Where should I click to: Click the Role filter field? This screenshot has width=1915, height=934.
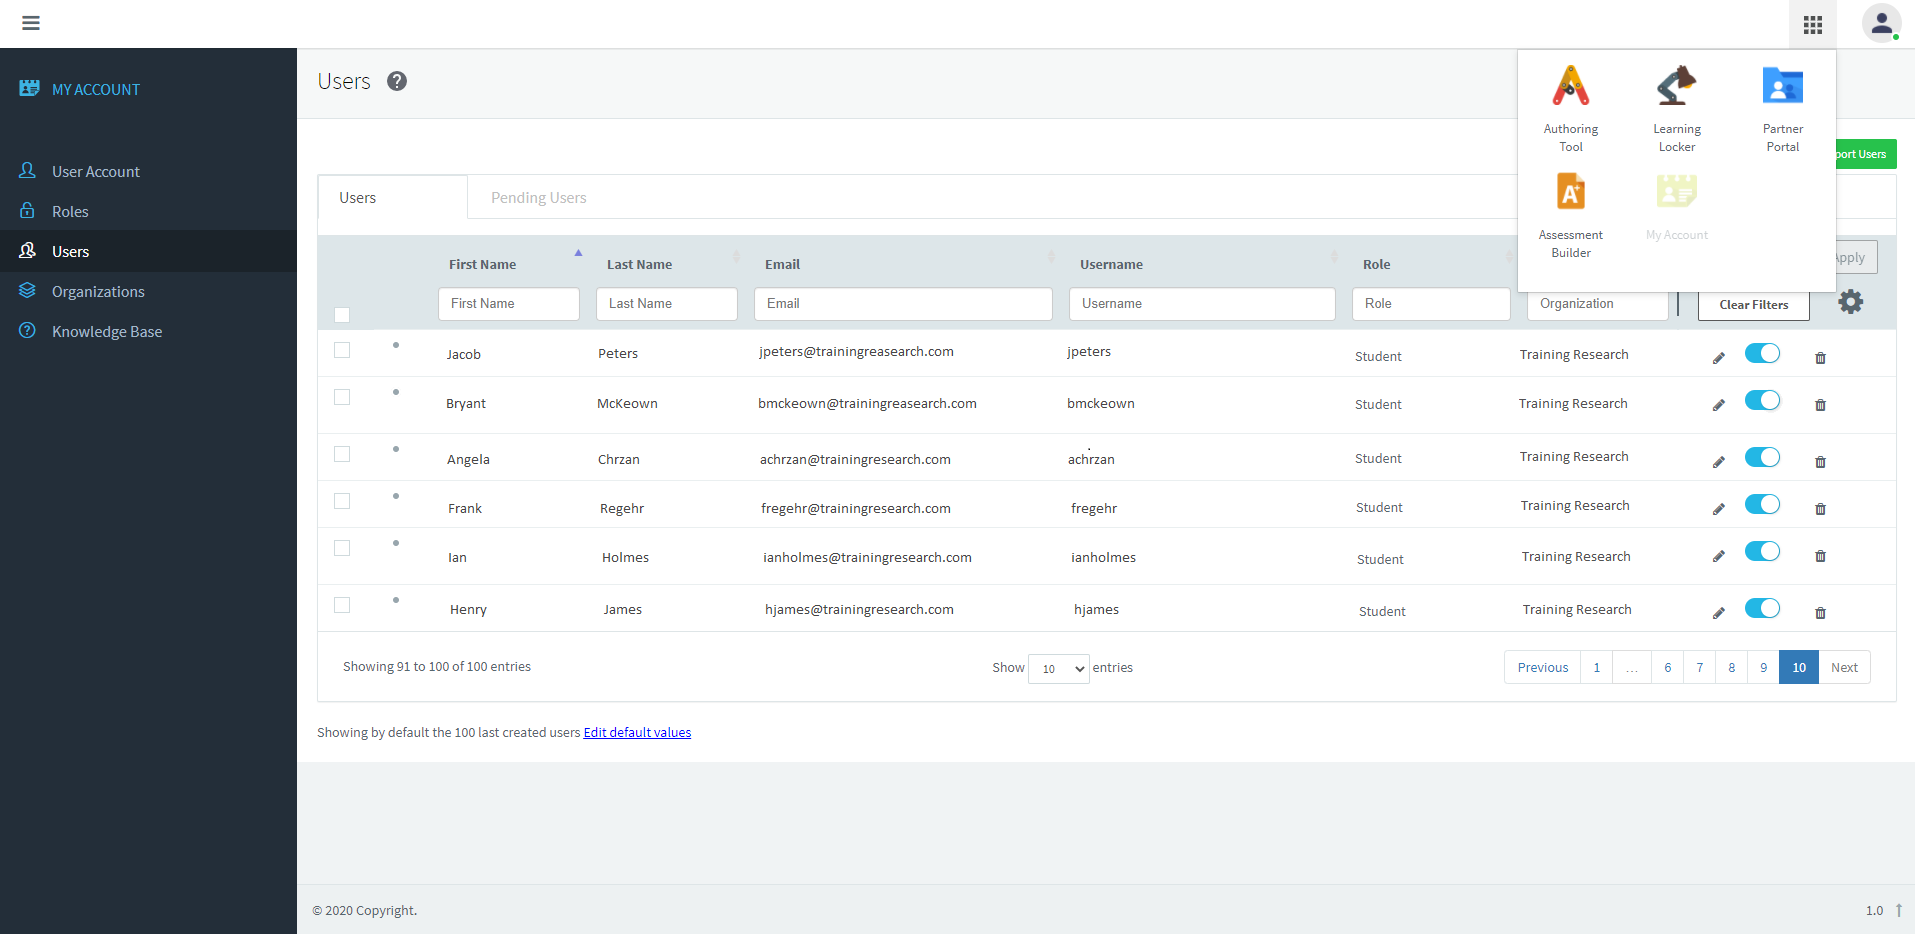pos(1430,304)
